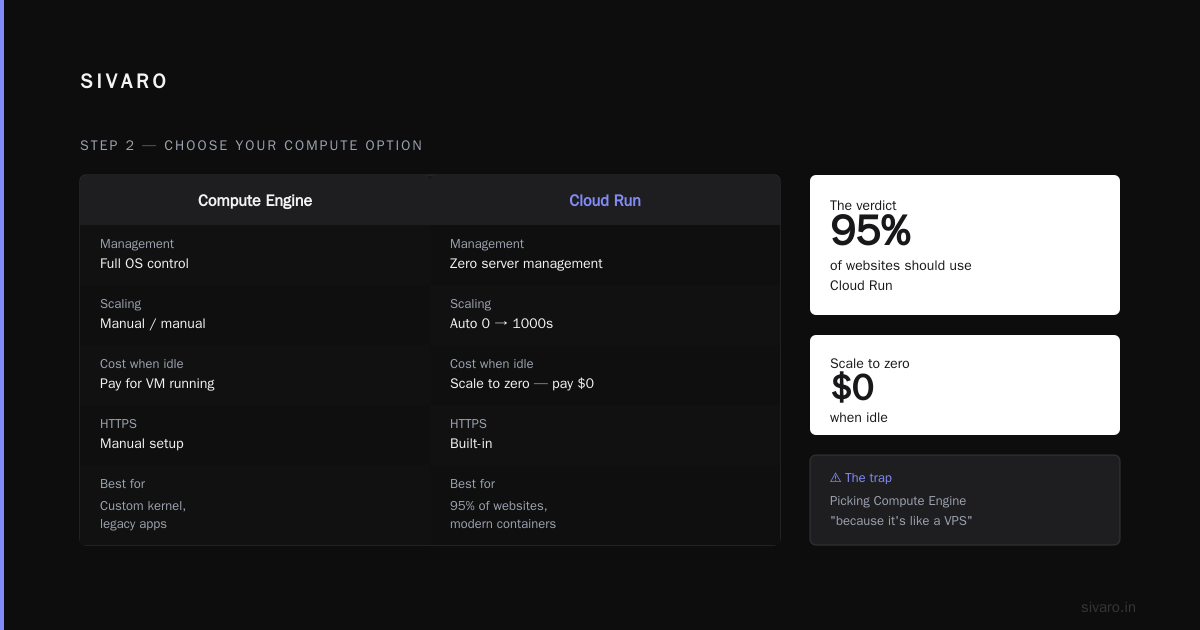Click 'Full OS control' under Compute Engine
The width and height of the screenshot is (1200, 630).
point(144,264)
